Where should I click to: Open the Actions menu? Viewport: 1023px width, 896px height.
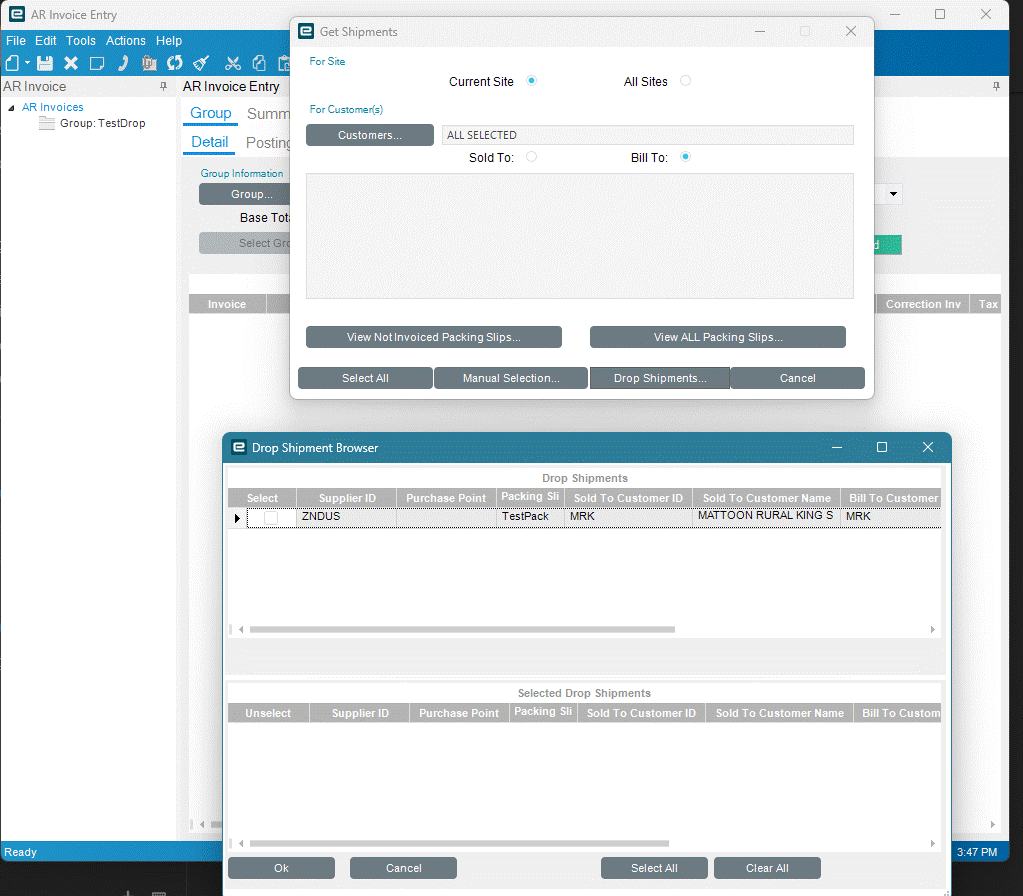point(125,40)
